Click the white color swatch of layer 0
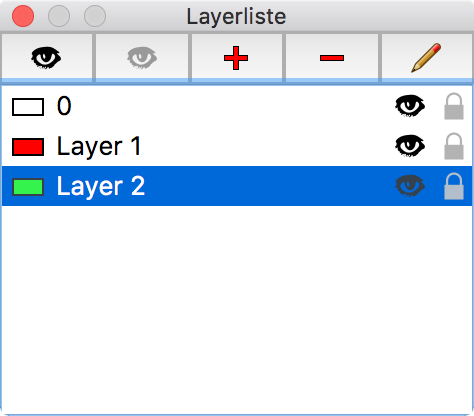474x416 pixels. (28, 107)
